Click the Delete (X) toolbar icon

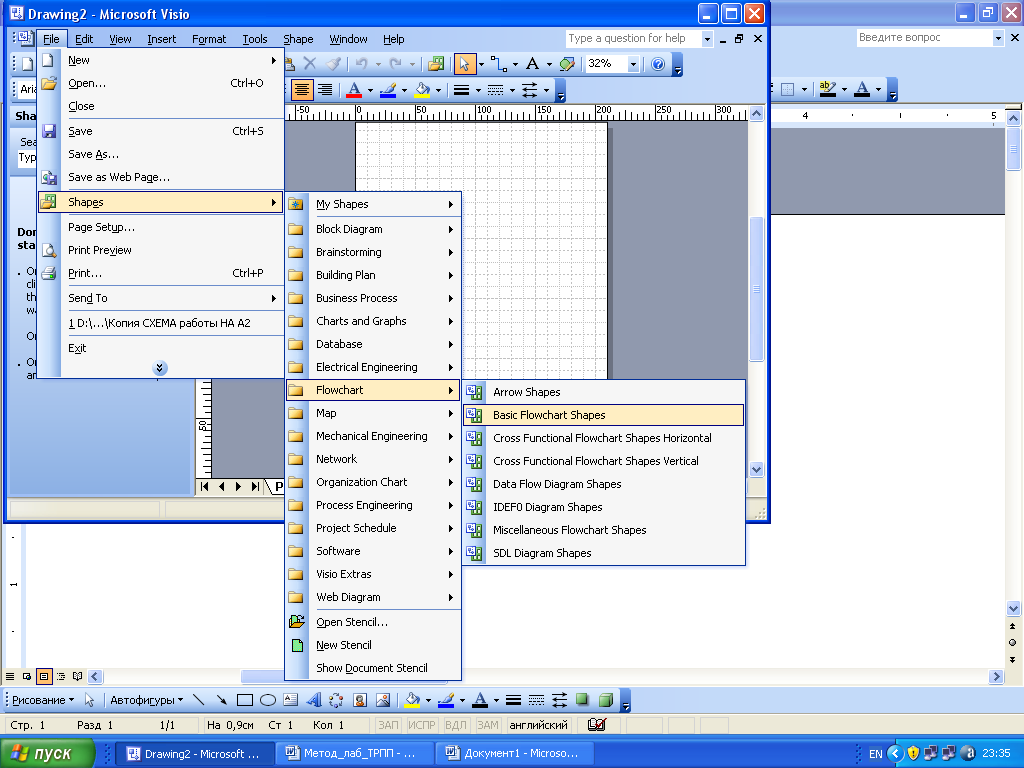(310, 64)
